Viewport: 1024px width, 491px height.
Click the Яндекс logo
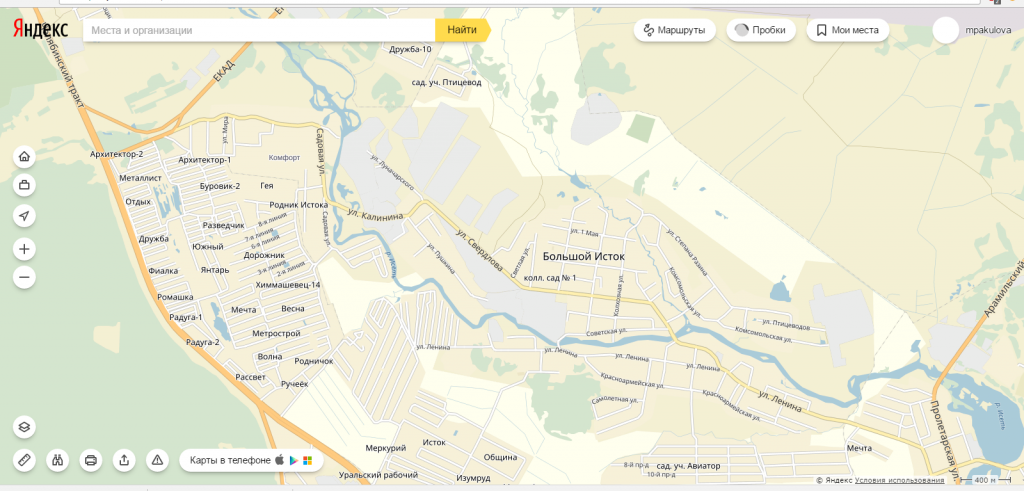[40, 30]
